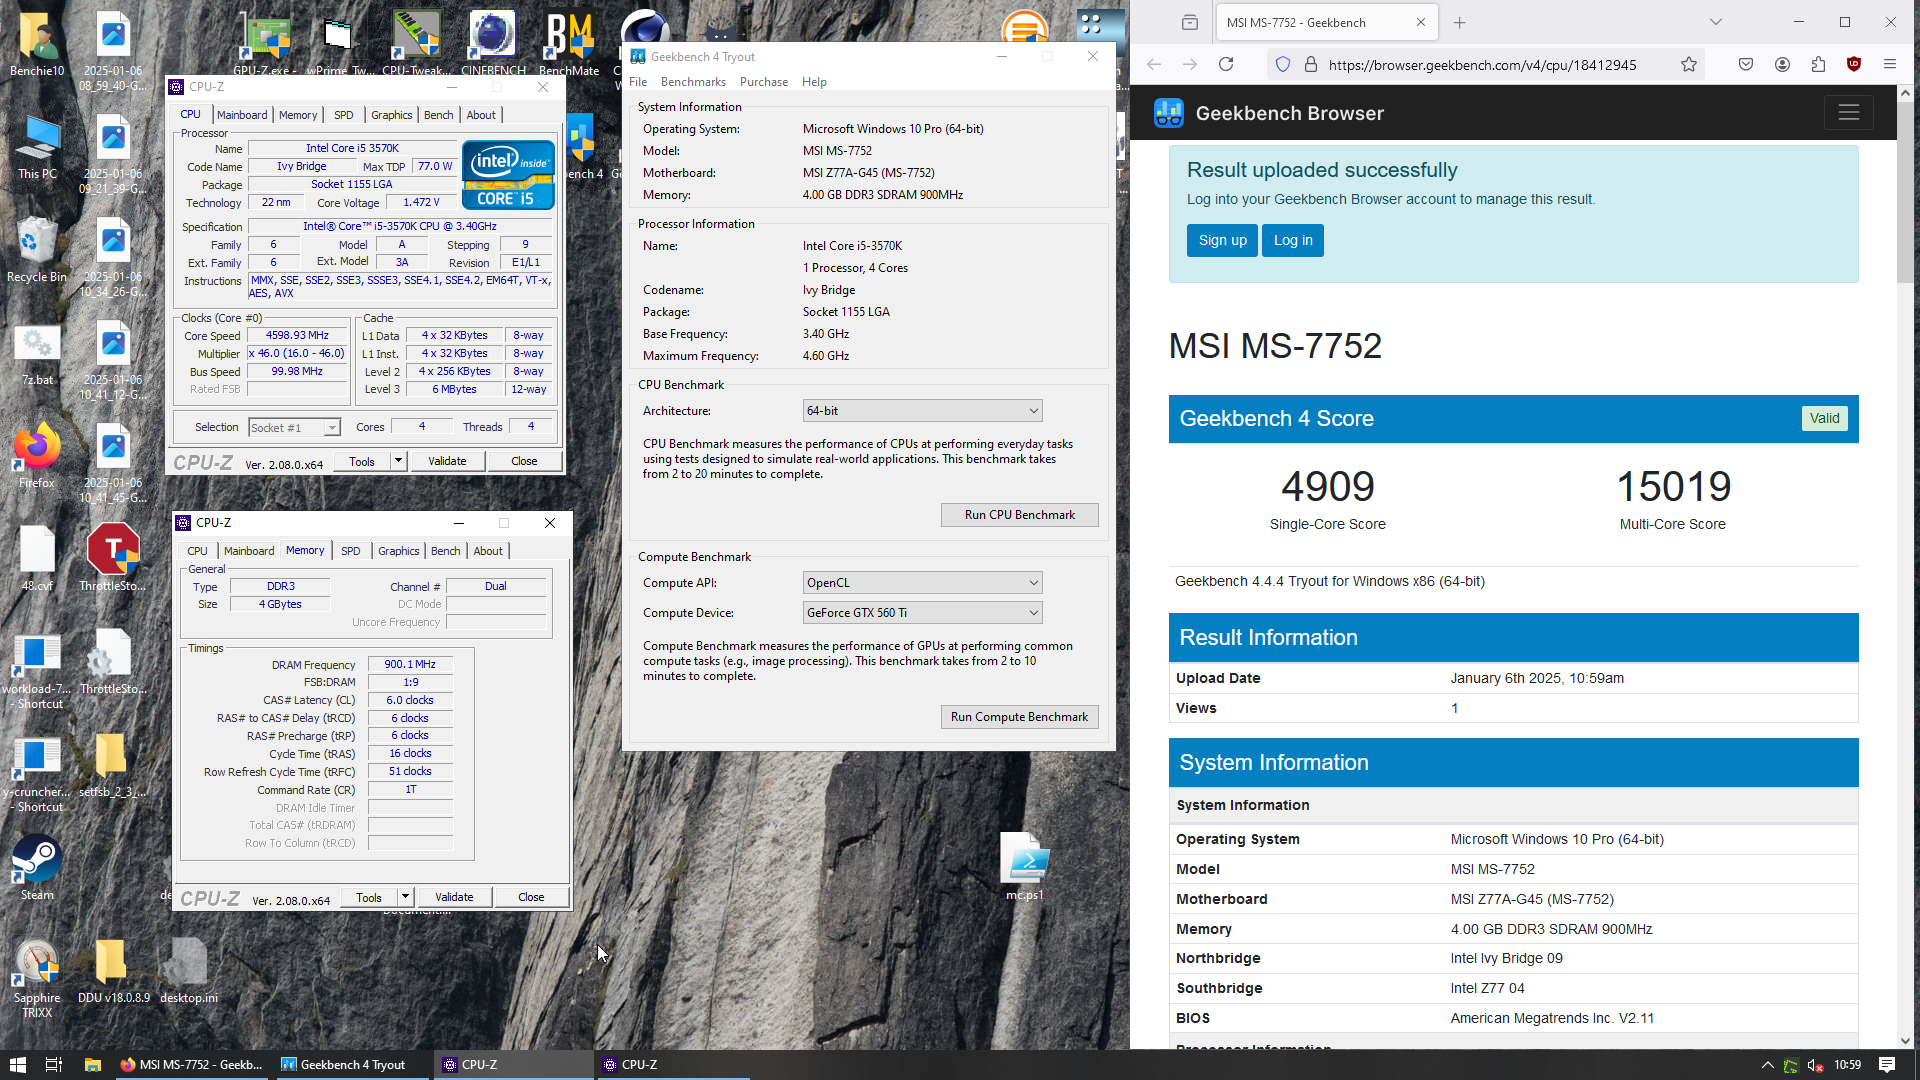Open File Explorer from the taskbar
This screenshot has height=1080, width=1920.
point(92,1065)
